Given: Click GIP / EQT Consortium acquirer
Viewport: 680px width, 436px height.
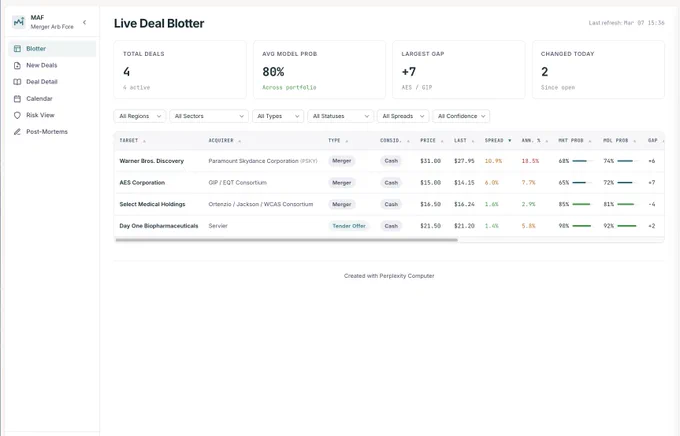Looking at the screenshot, I should click(x=238, y=183).
